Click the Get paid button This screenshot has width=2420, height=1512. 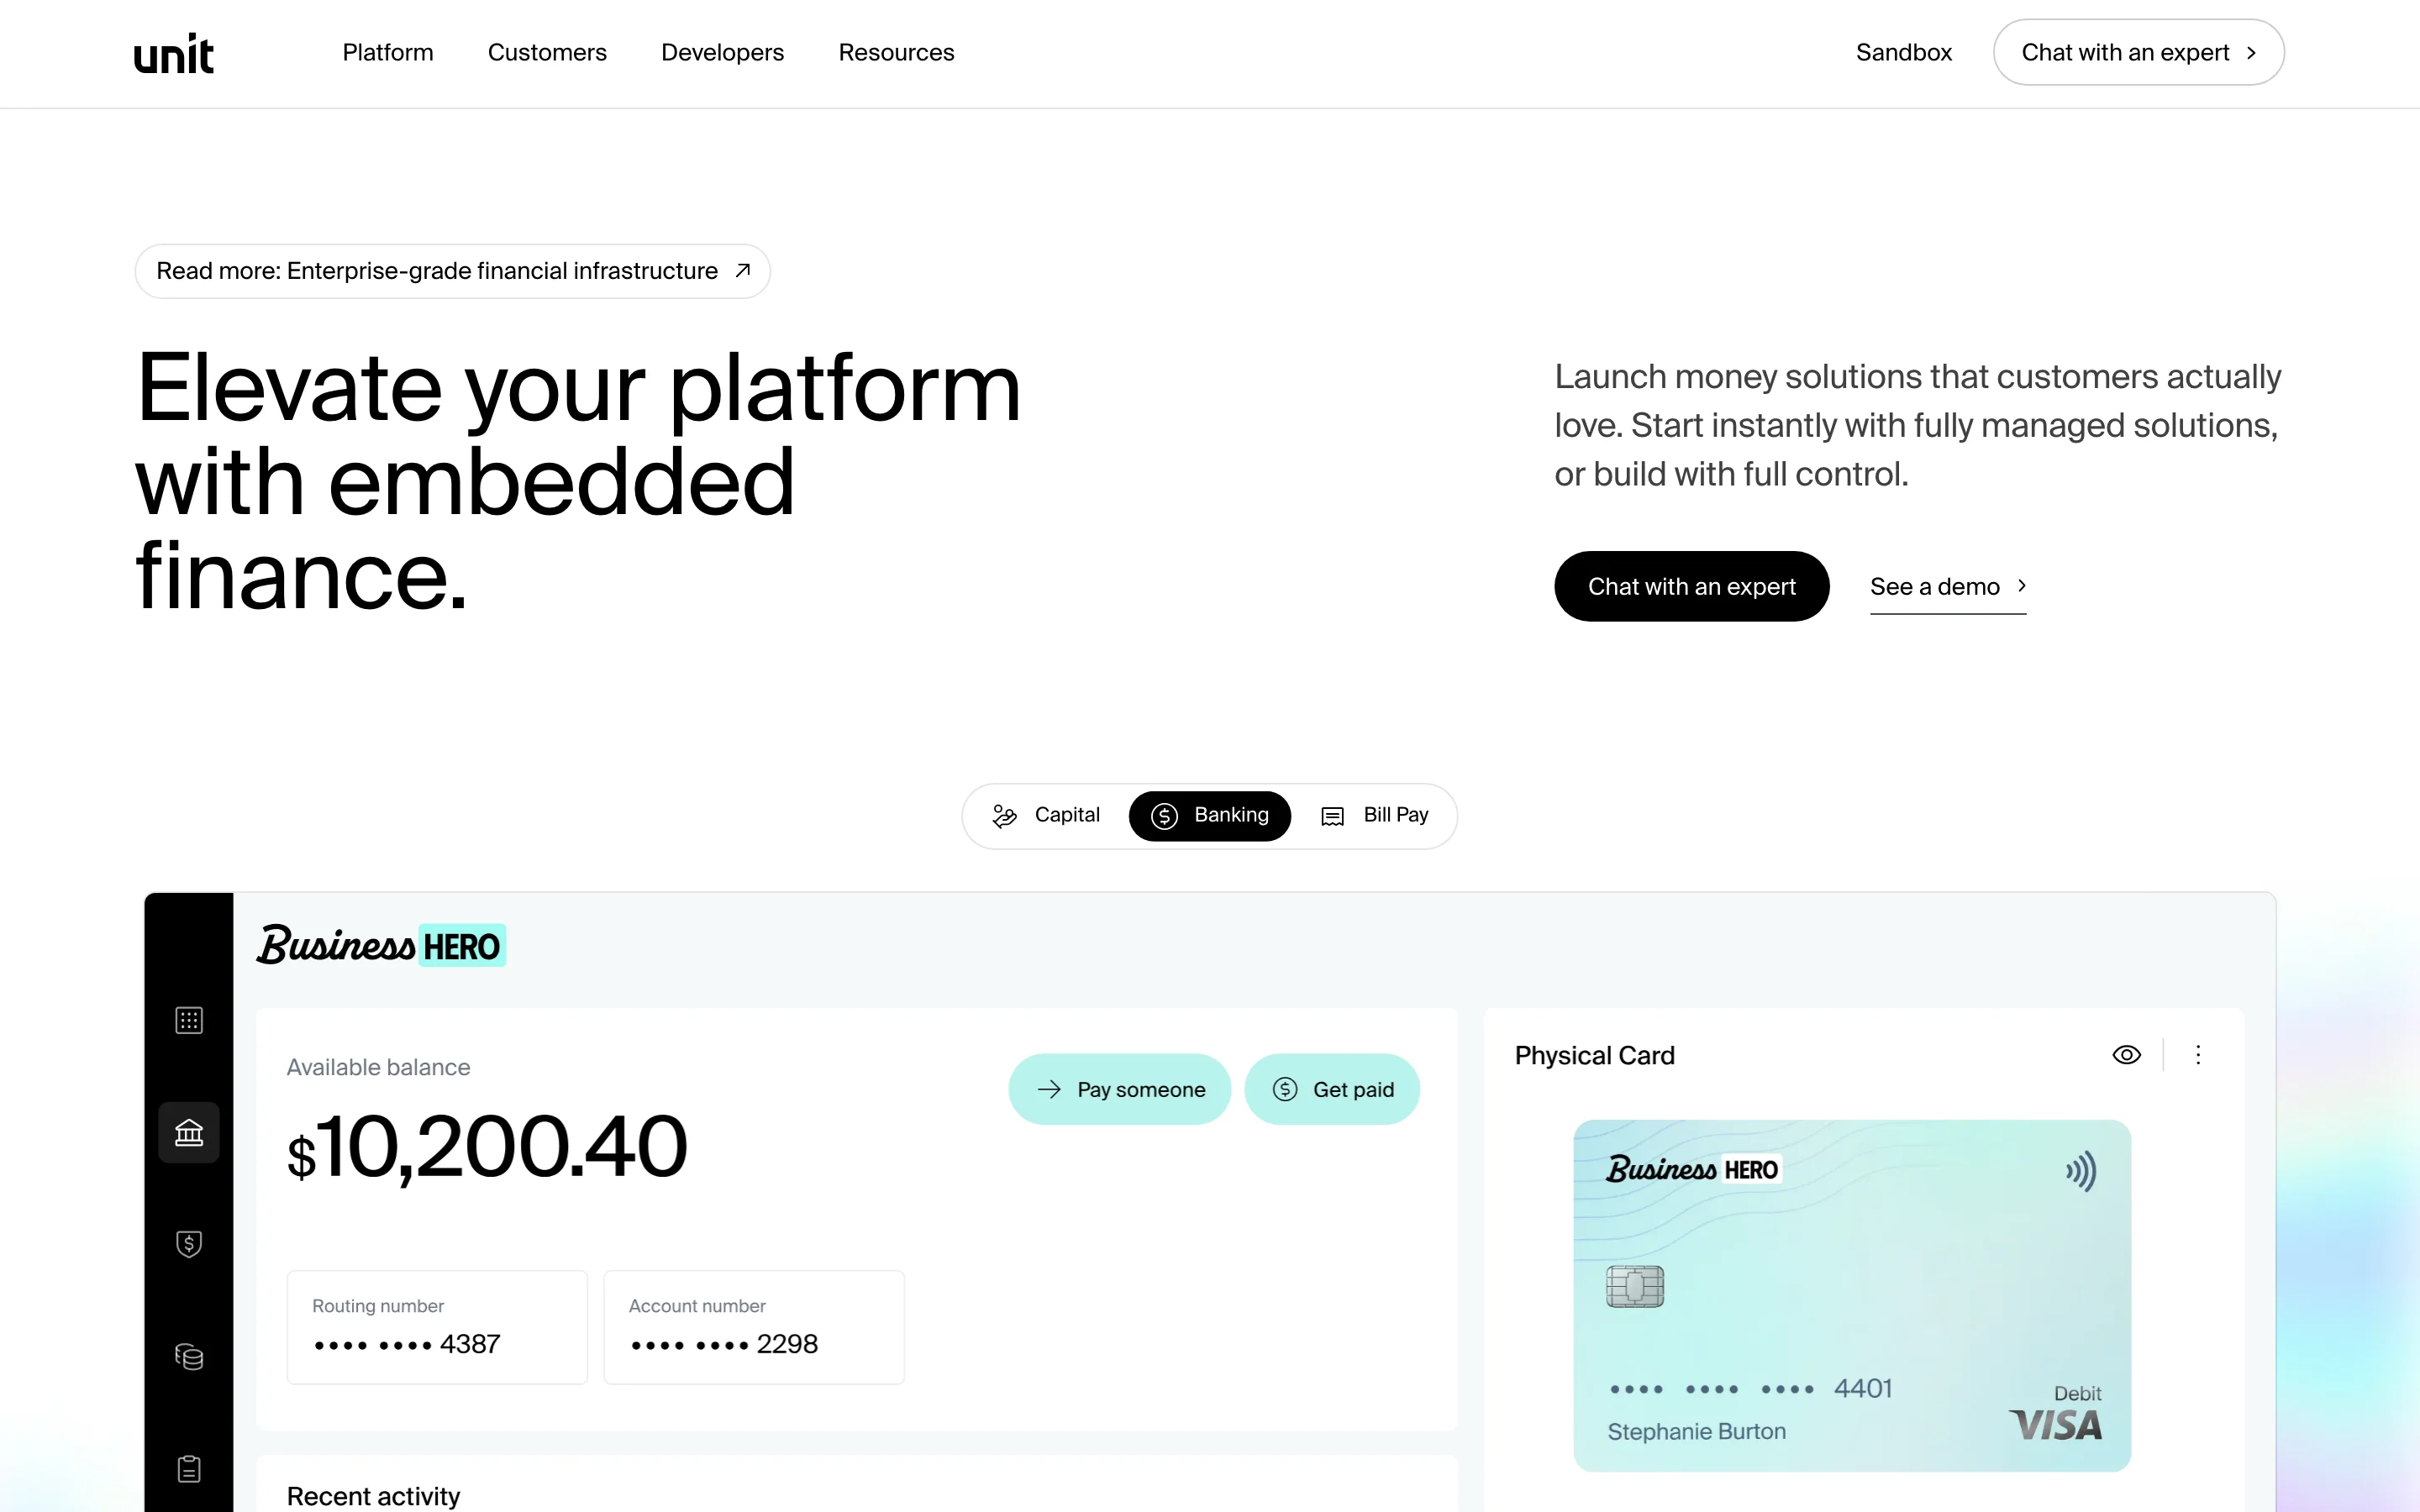pyautogui.click(x=1332, y=1089)
